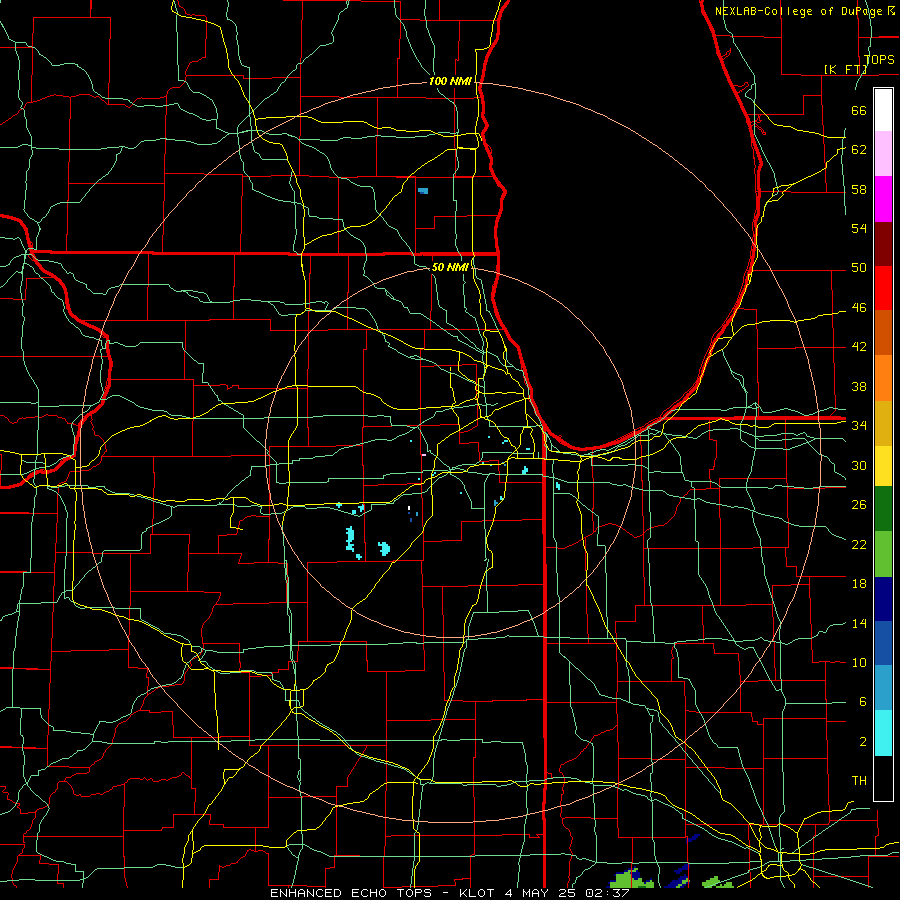Click the dark red (maroon) legend swatch
900x900 pixels.
883,243
